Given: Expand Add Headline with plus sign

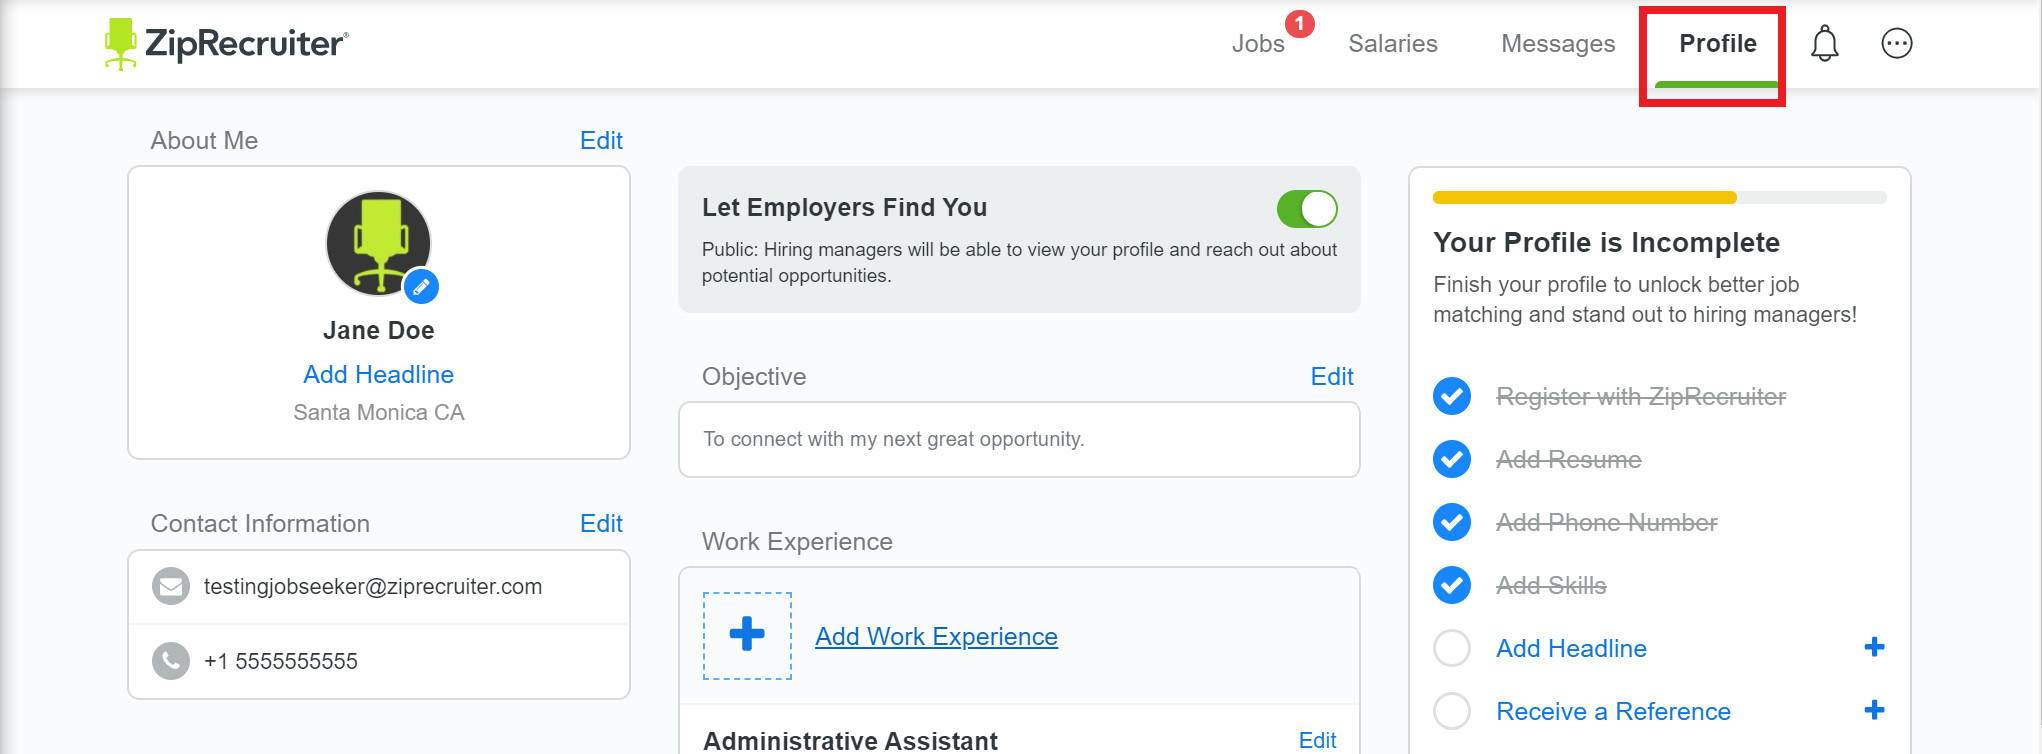Looking at the screenshot, I should coord(1874,647).
